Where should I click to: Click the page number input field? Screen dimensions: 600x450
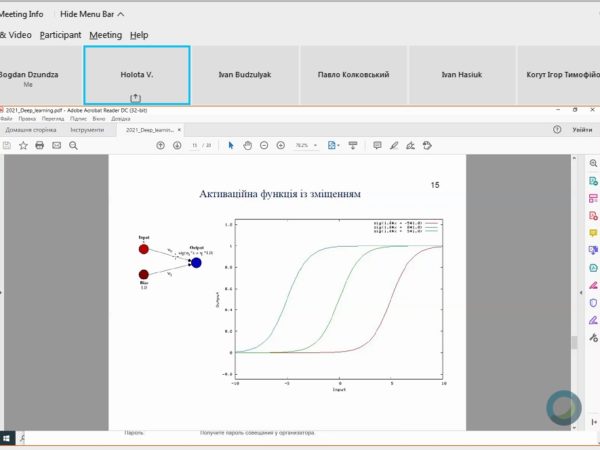(x=195, y=145)
